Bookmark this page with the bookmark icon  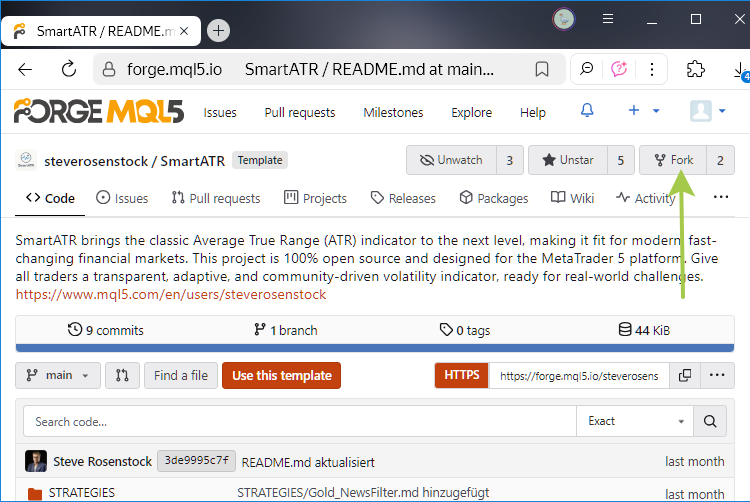pyautogui.click(x=541, y=69)
